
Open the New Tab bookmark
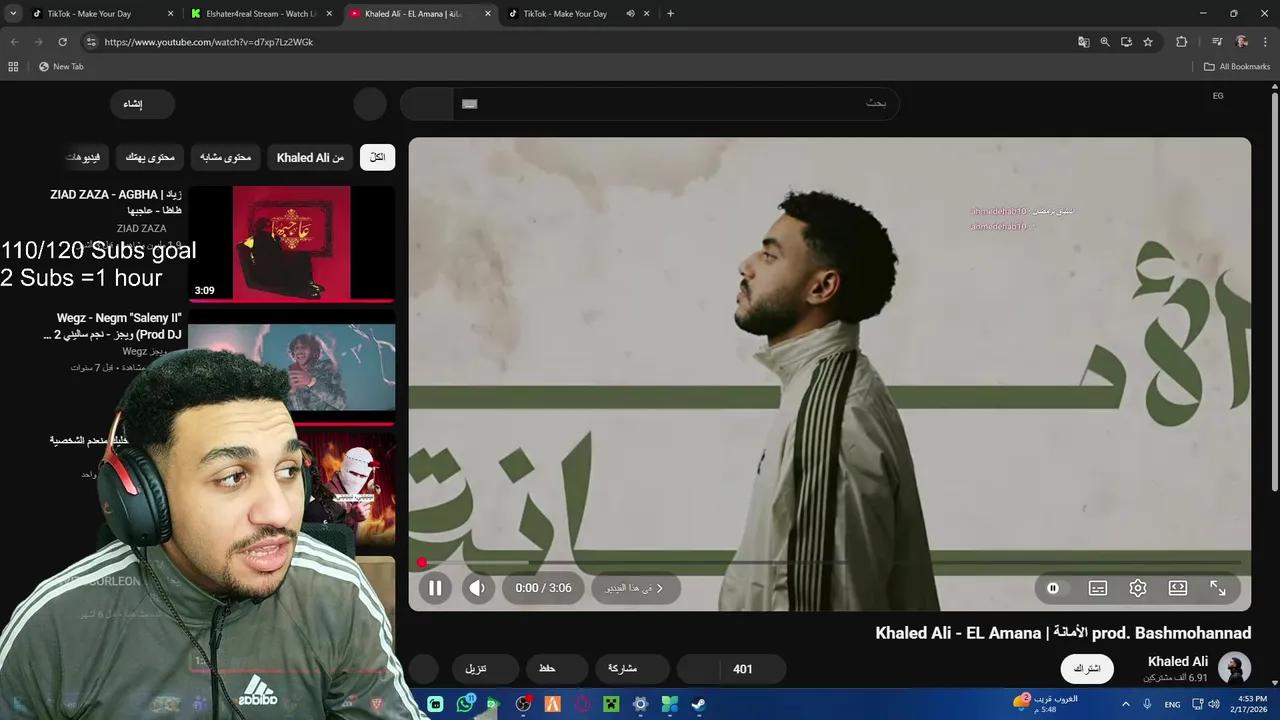(61, 67)
